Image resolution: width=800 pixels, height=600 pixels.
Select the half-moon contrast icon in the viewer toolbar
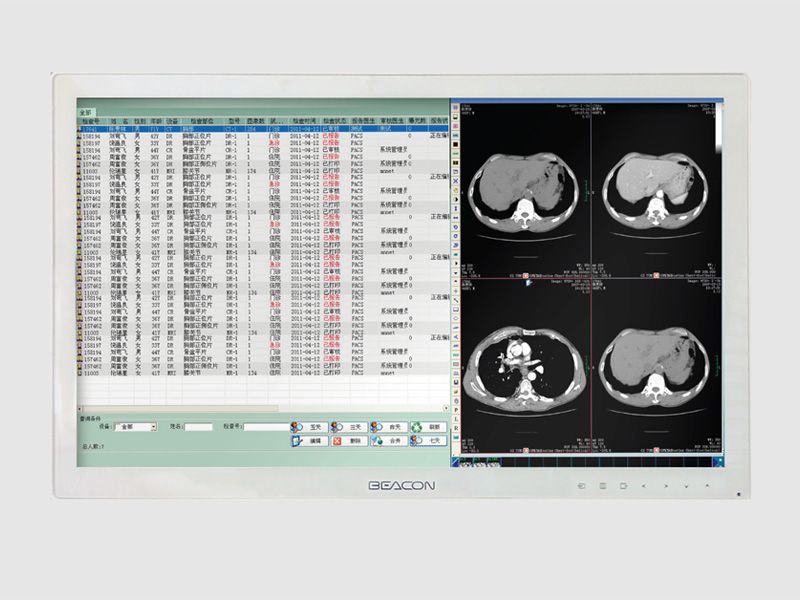pyautogui.click(x=456, y=198)
